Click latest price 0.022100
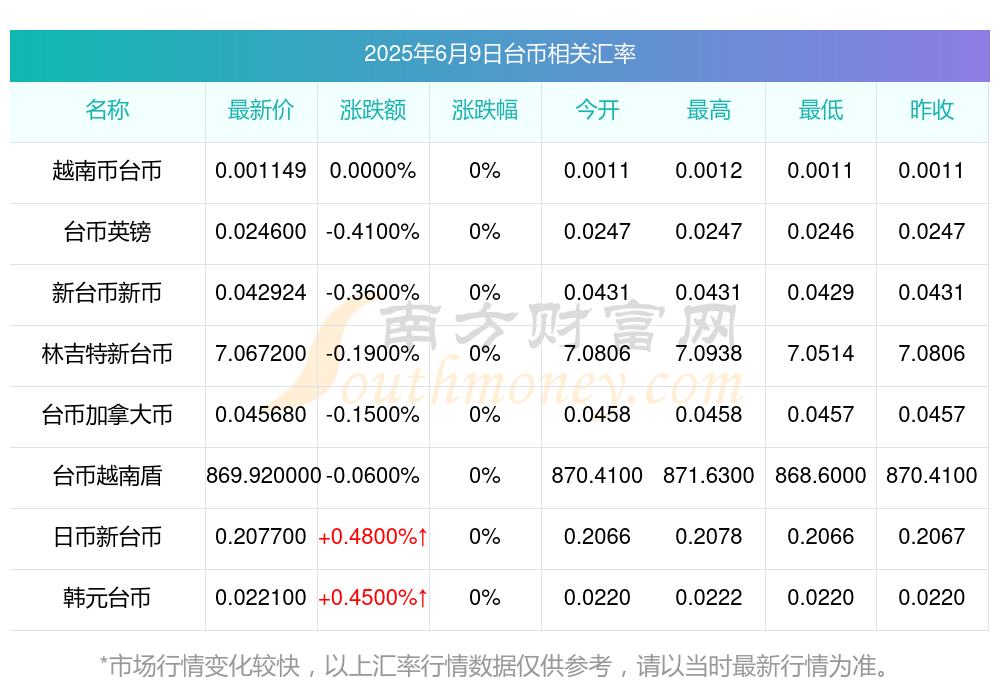The height and width of the screenshot is (698, 1000). 261,598
